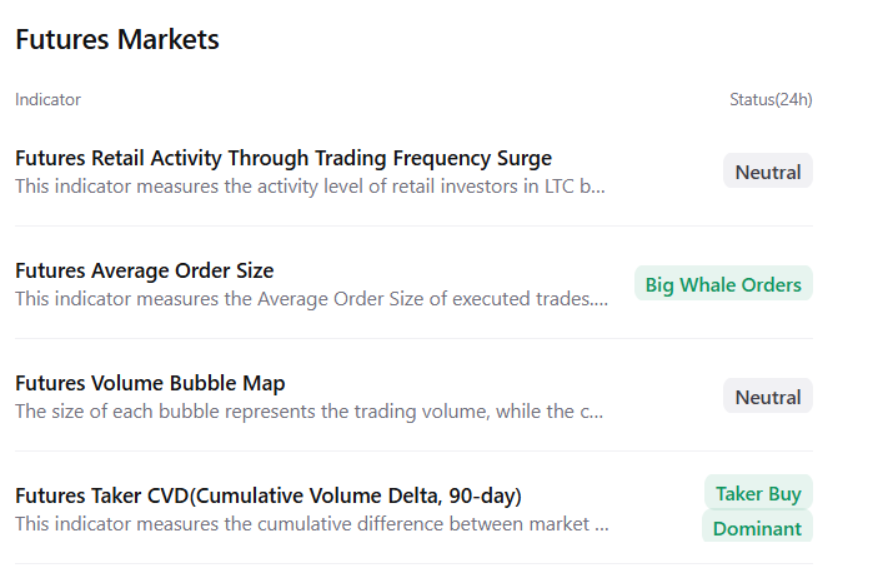
Task: Open Futures Retail Activity Through Trading Frequency Surge
Action: (x=283, y=158)
